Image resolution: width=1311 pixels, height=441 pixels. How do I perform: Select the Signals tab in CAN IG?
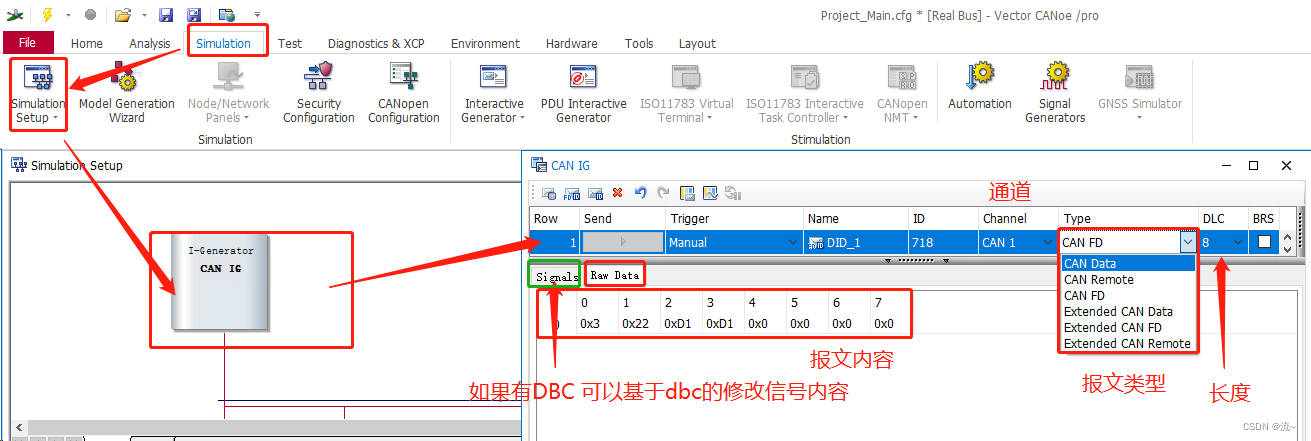556,275
